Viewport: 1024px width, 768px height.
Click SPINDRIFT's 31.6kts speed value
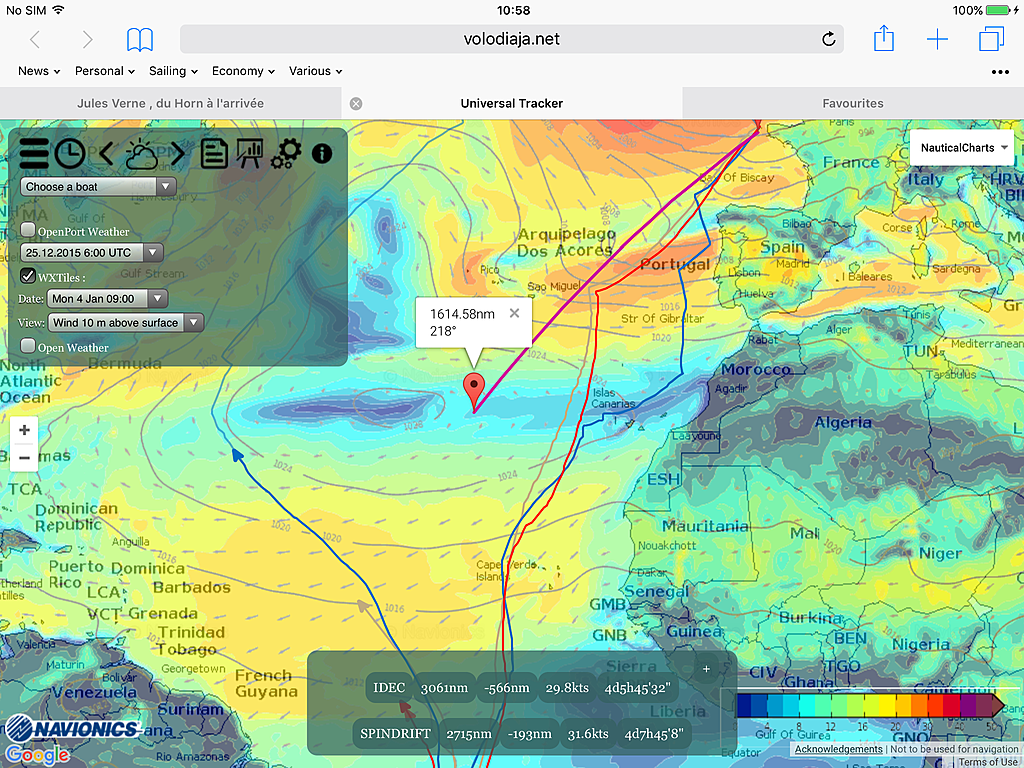click(588, 734)
